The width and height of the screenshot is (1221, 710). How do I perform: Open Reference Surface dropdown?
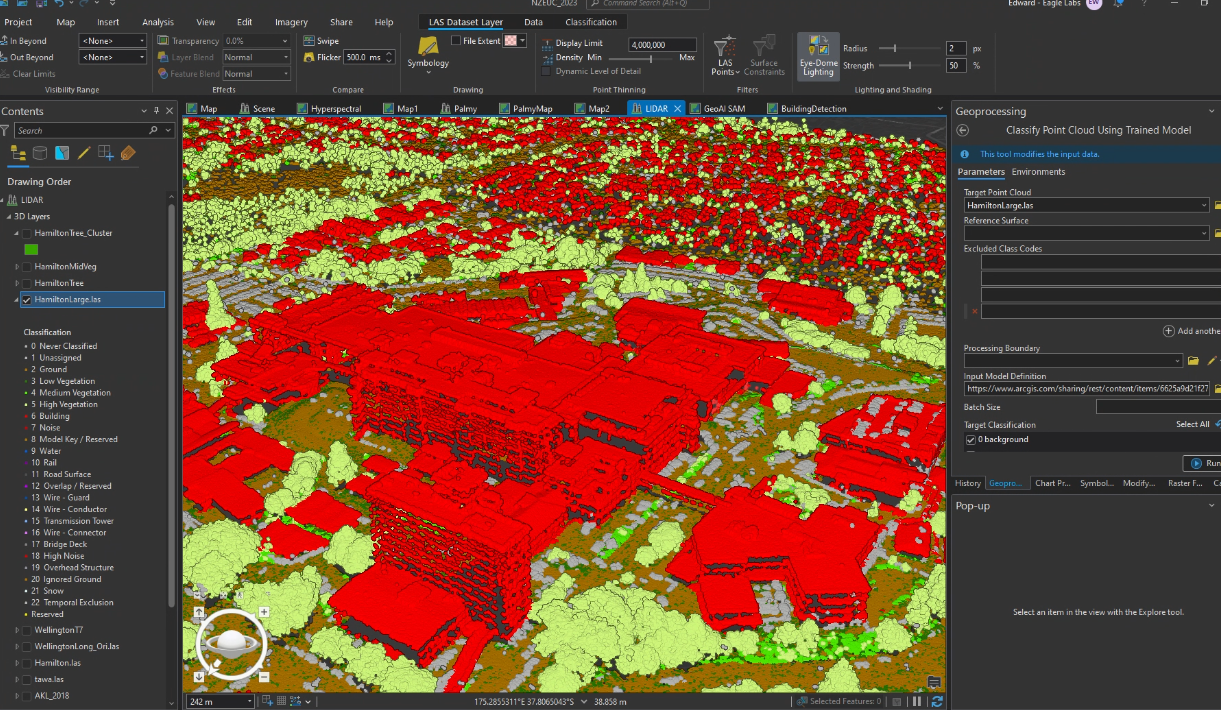tap(1203, 233)
